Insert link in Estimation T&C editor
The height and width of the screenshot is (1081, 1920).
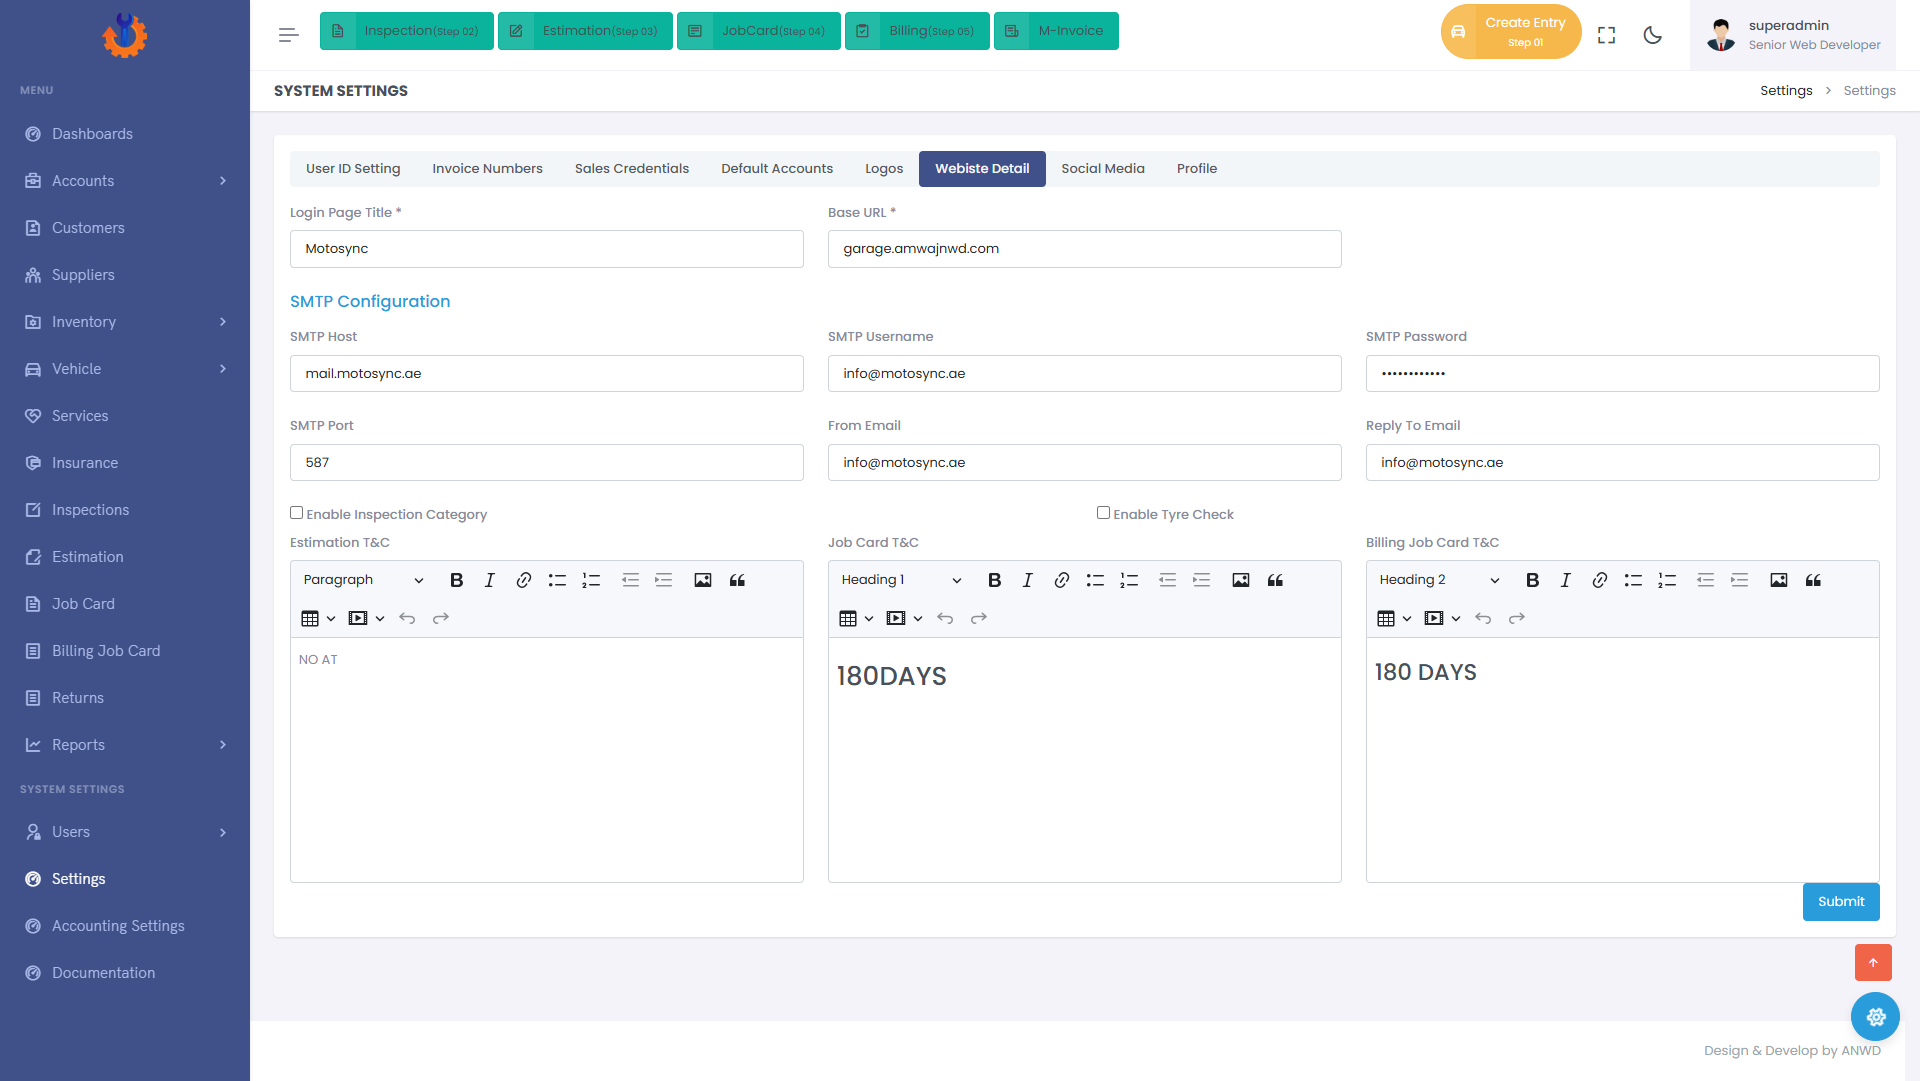(523, 580)
